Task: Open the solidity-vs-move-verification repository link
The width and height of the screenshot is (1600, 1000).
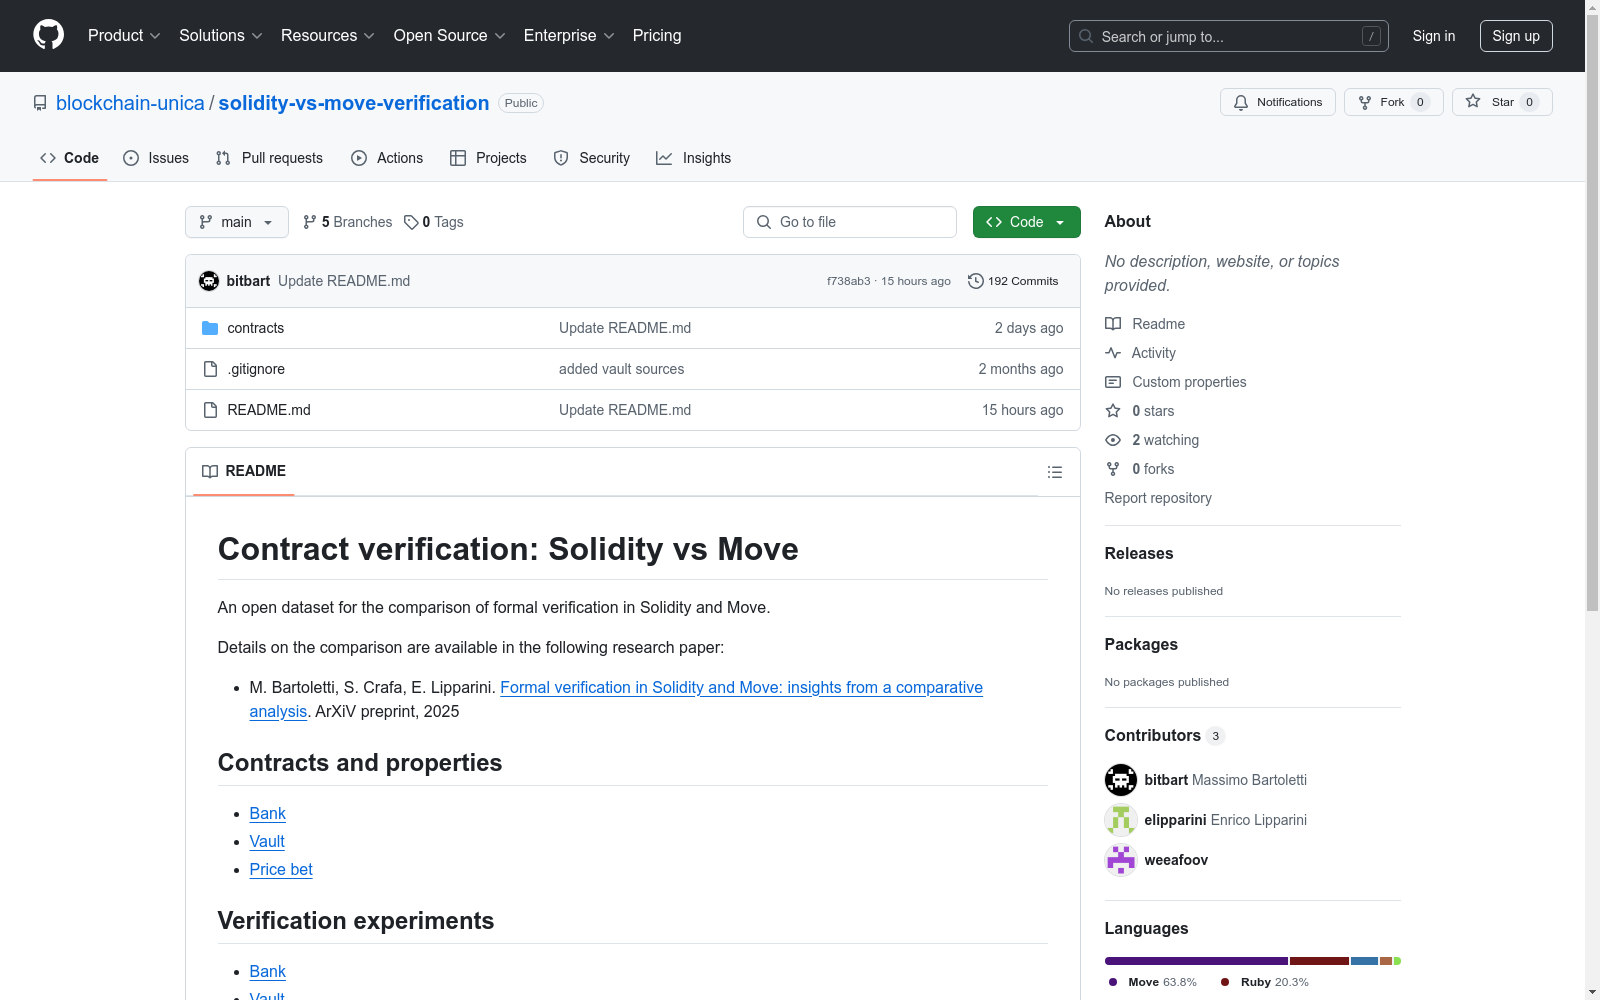Action: tap(354, 103)
